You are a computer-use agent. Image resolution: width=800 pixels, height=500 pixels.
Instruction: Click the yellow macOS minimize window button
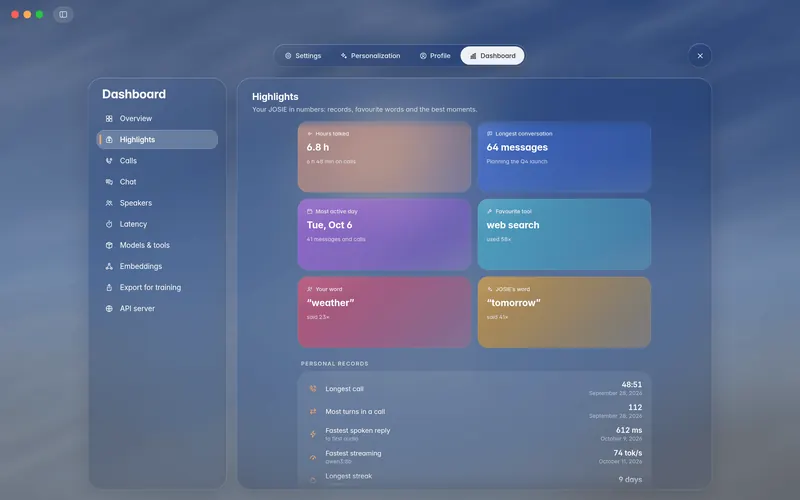27,14
